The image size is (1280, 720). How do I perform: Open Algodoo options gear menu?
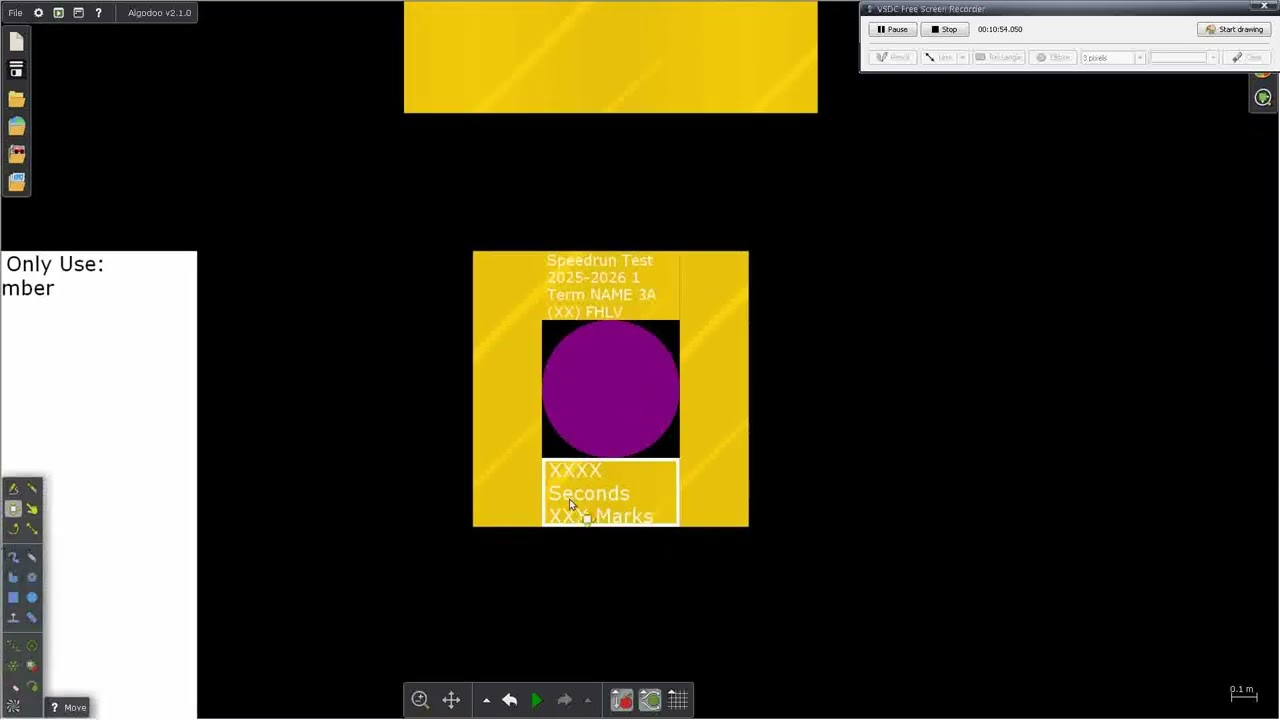[x=38, y=13]
